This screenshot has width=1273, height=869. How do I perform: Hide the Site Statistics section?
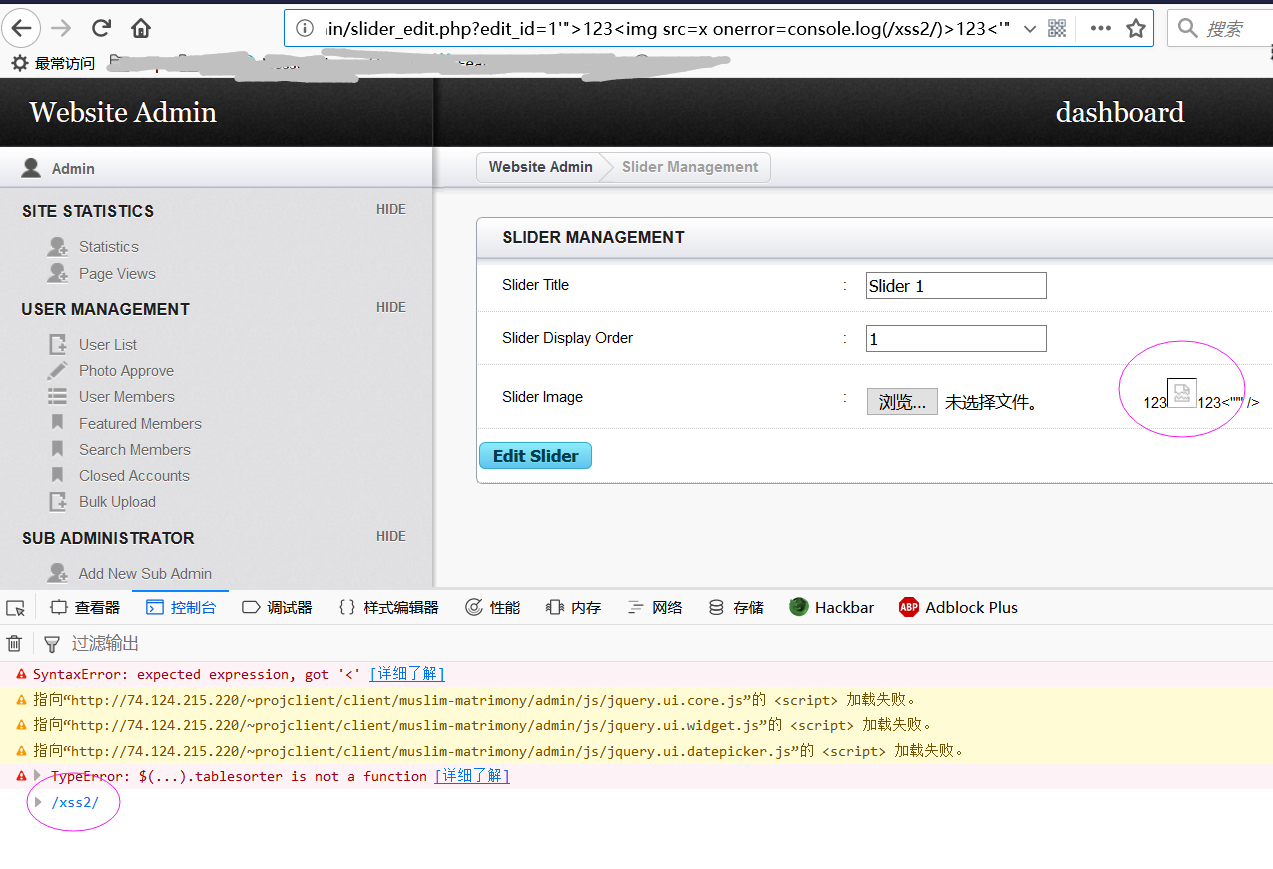pos(391,209)
